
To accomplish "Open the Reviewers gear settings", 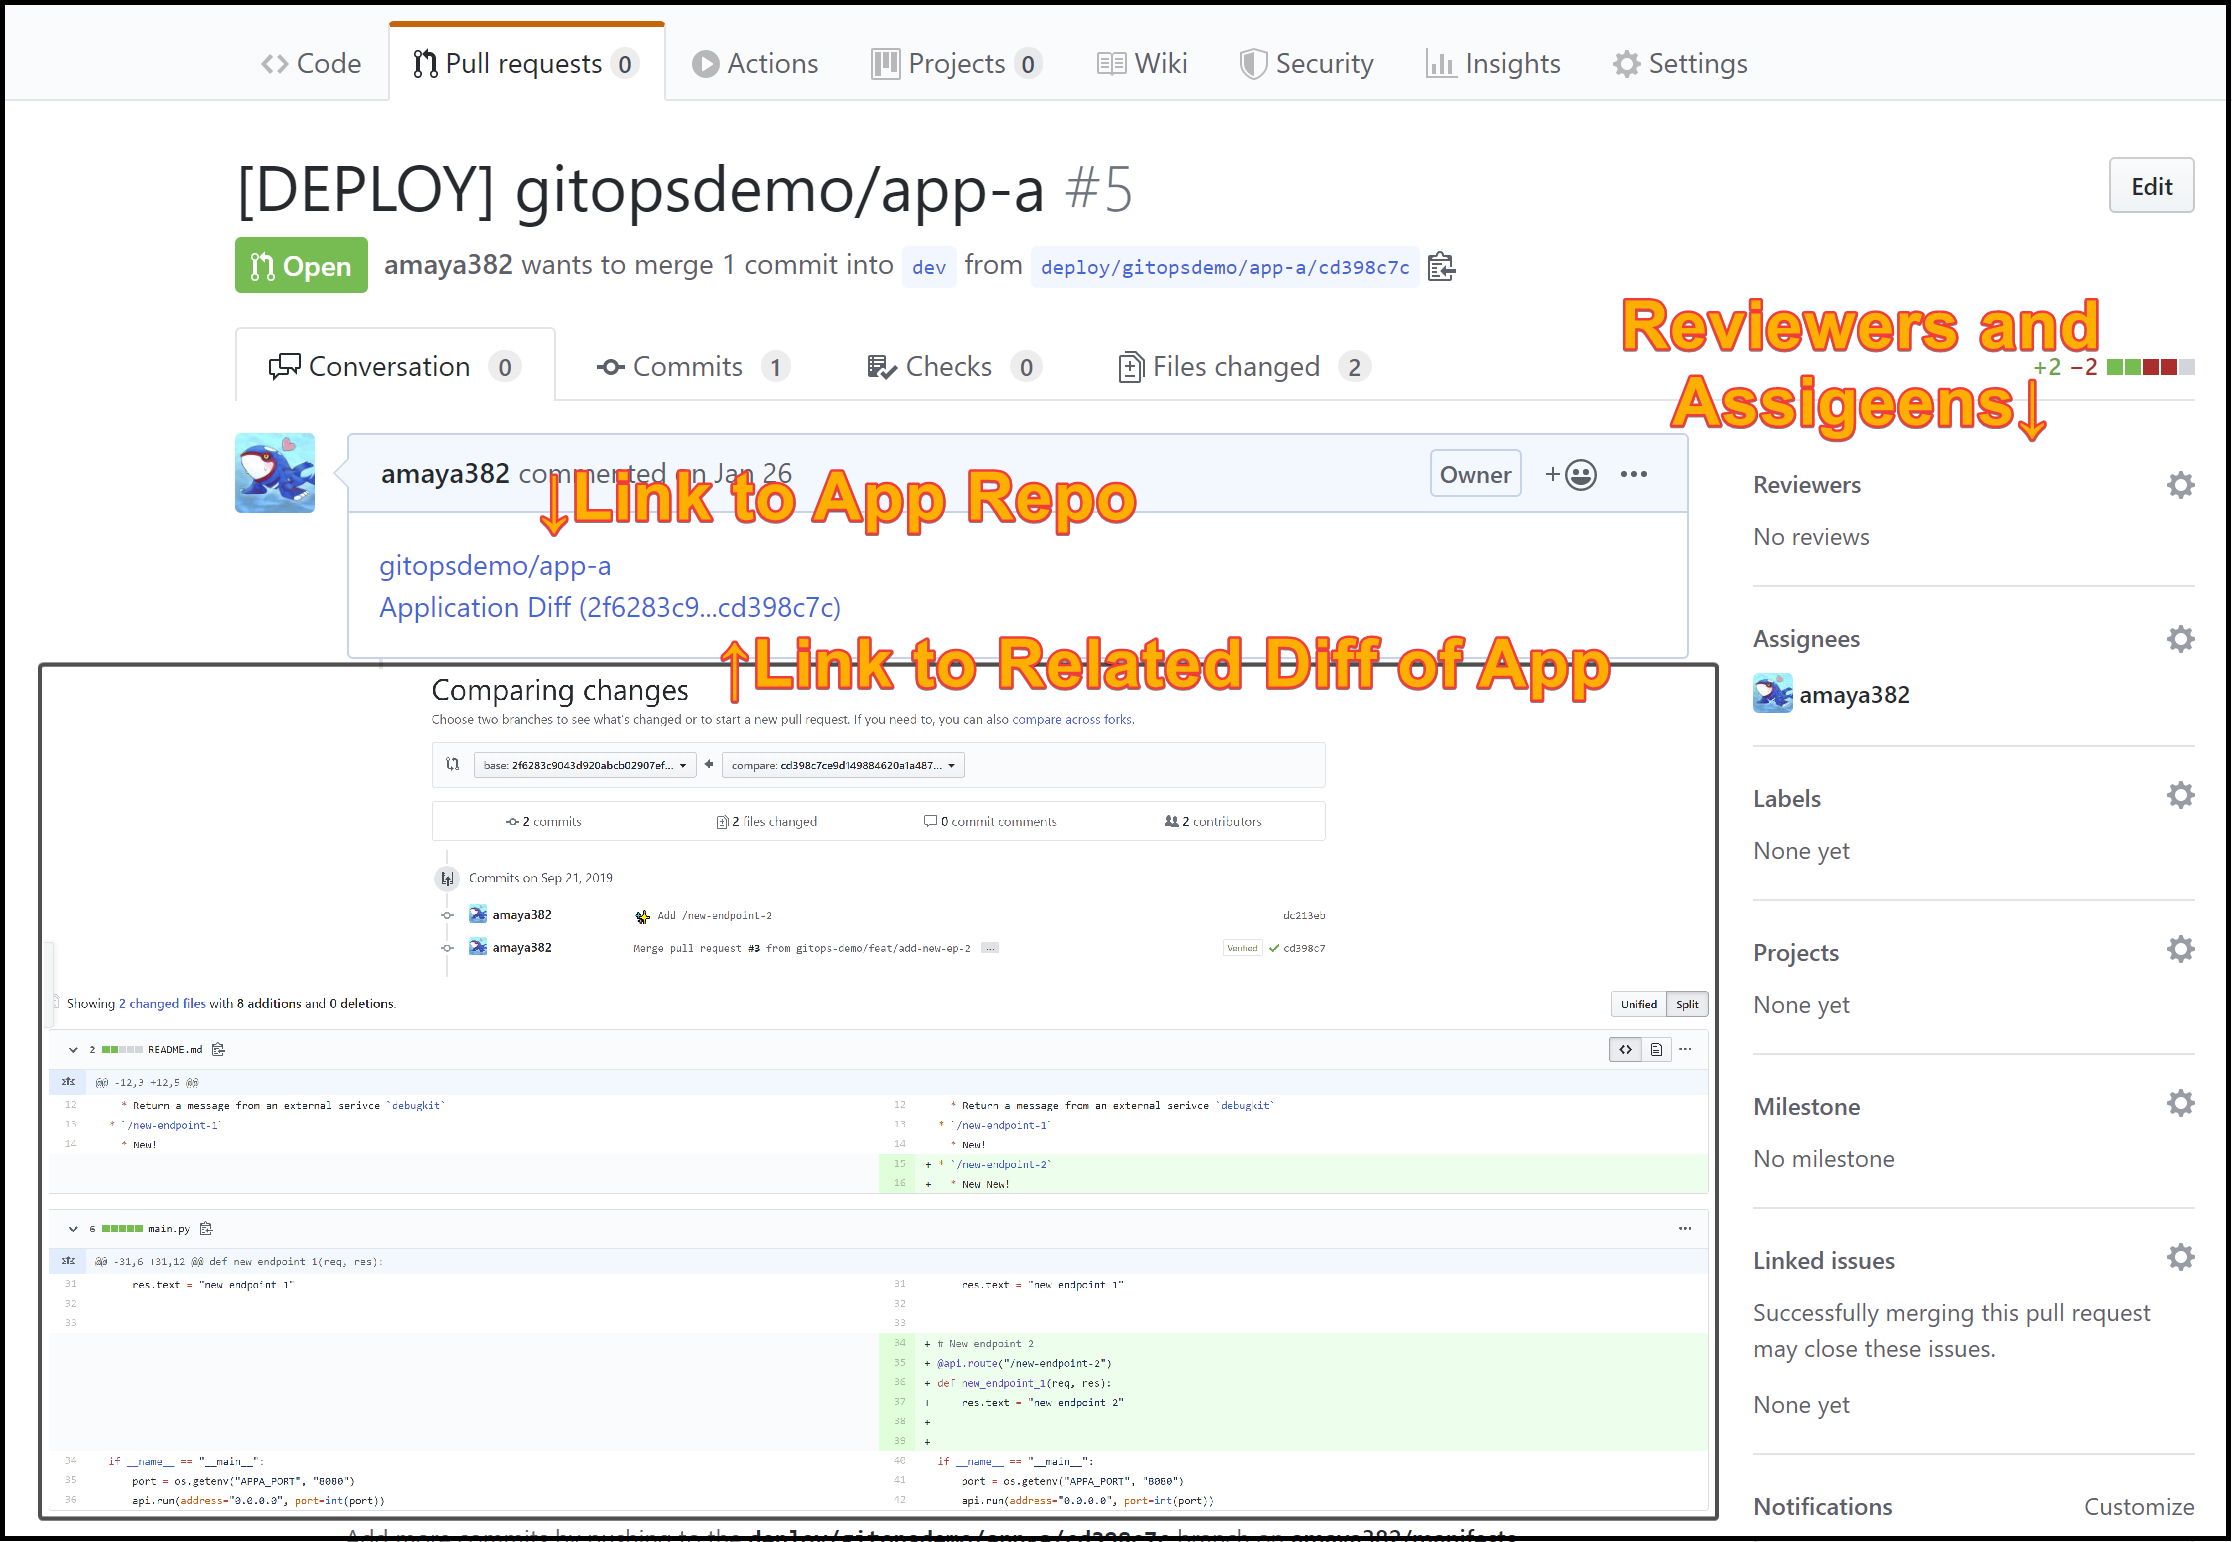I will coord(2180,485).
